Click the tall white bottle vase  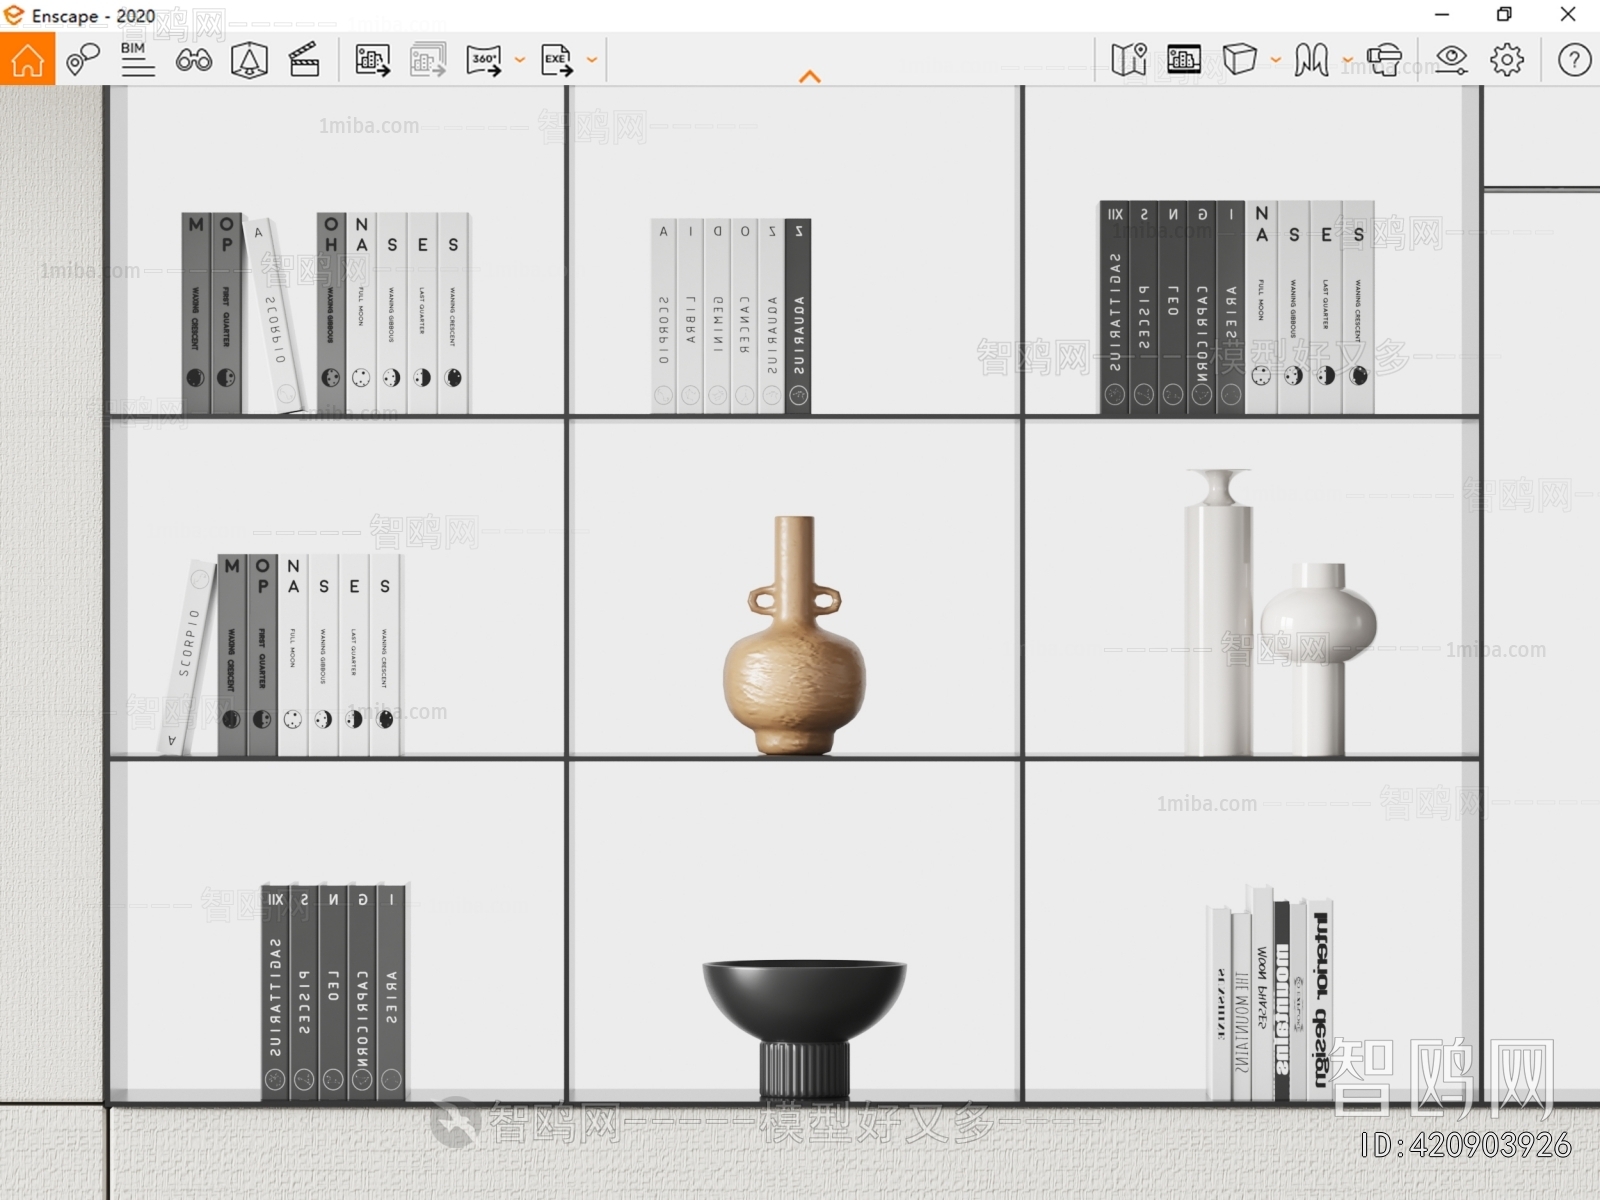(1217, 612)
